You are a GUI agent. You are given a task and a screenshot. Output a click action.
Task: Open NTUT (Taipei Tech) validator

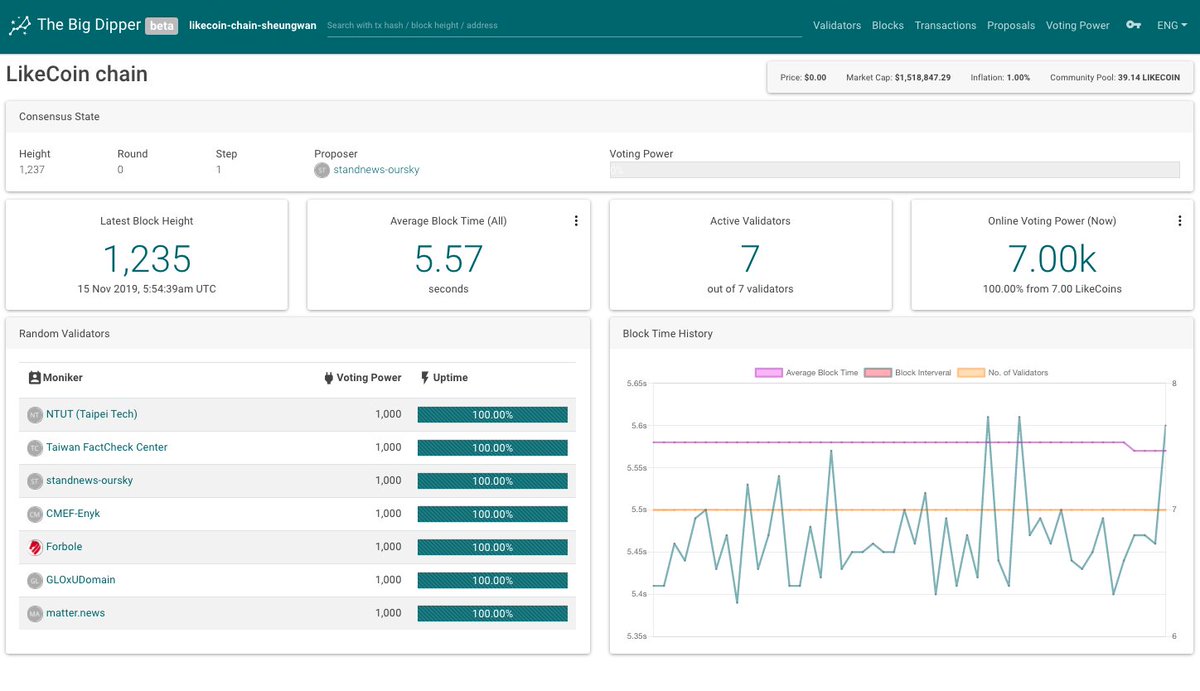point(92,414)
